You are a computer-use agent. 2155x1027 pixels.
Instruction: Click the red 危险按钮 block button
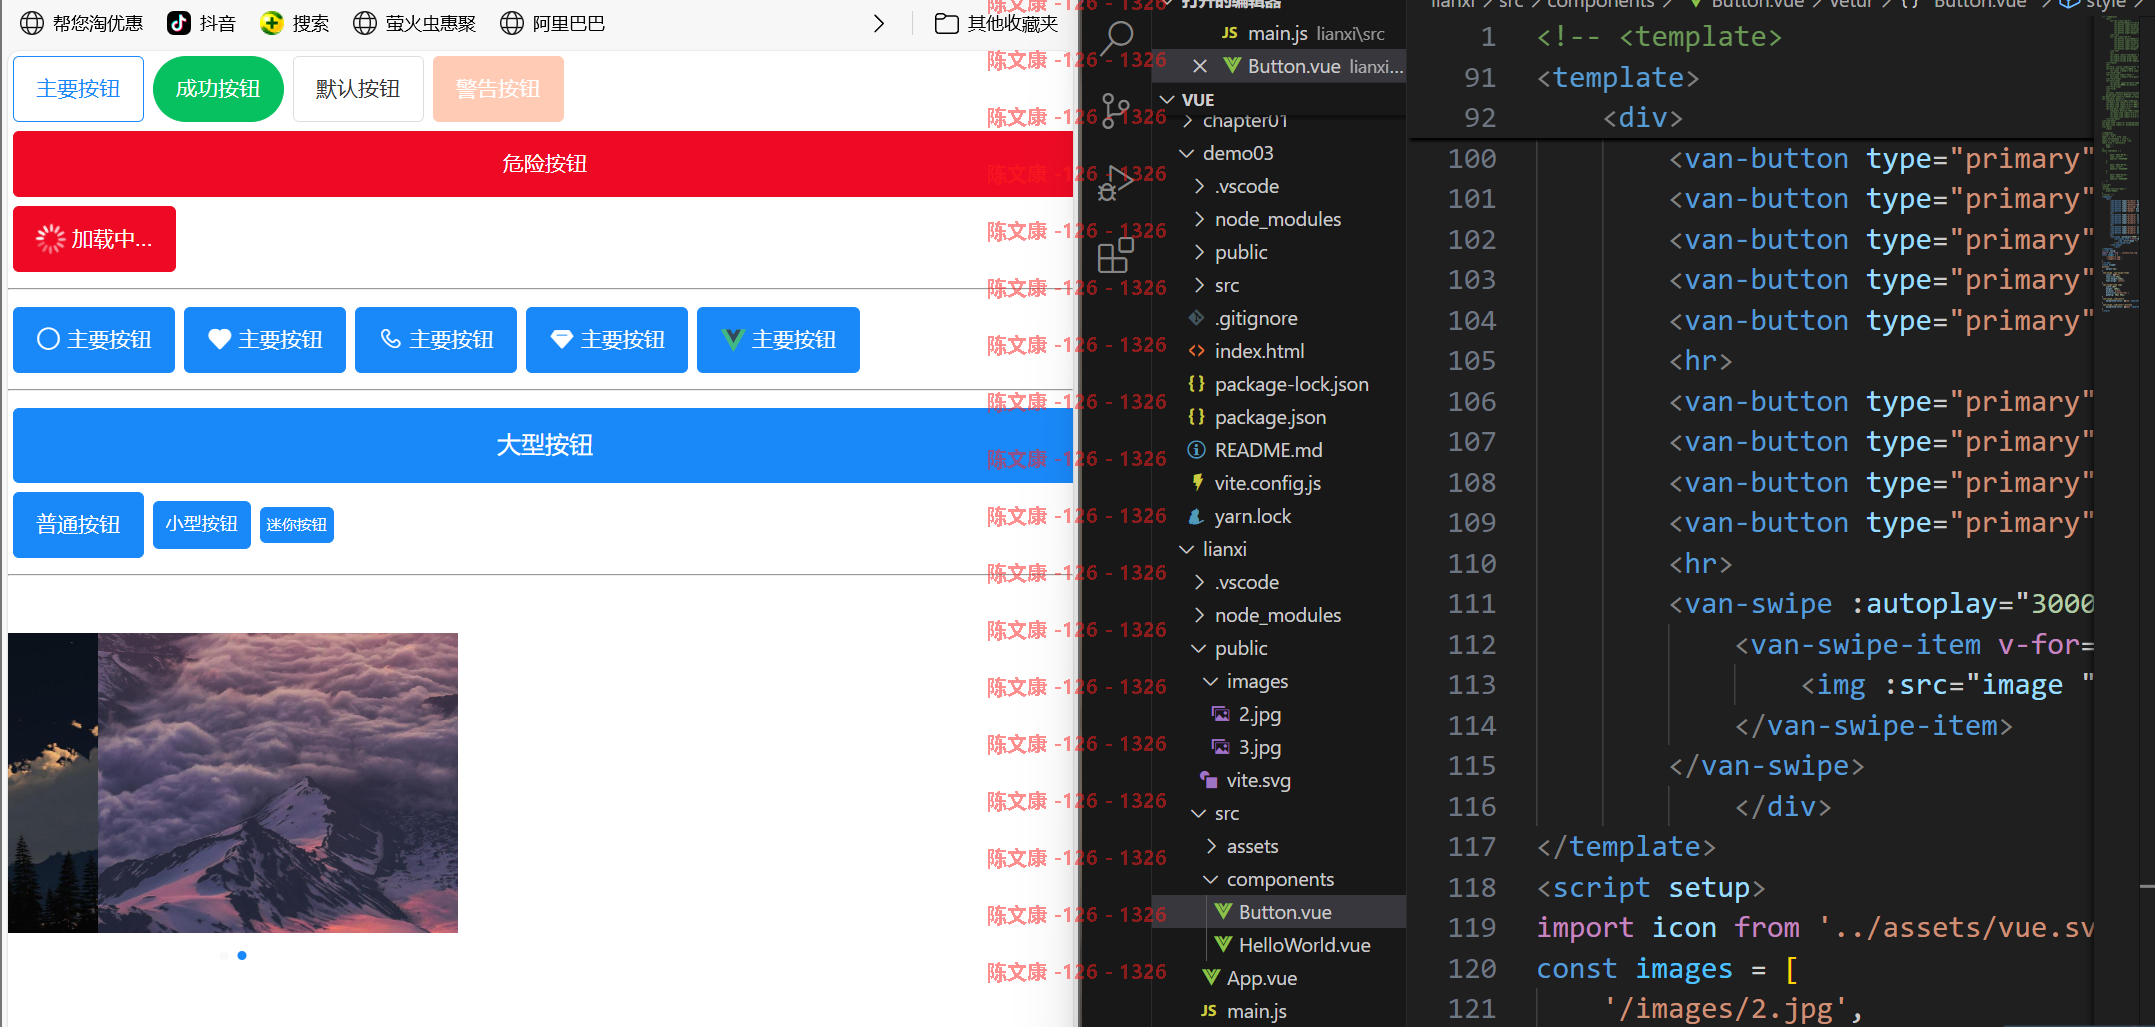point(543,164)
